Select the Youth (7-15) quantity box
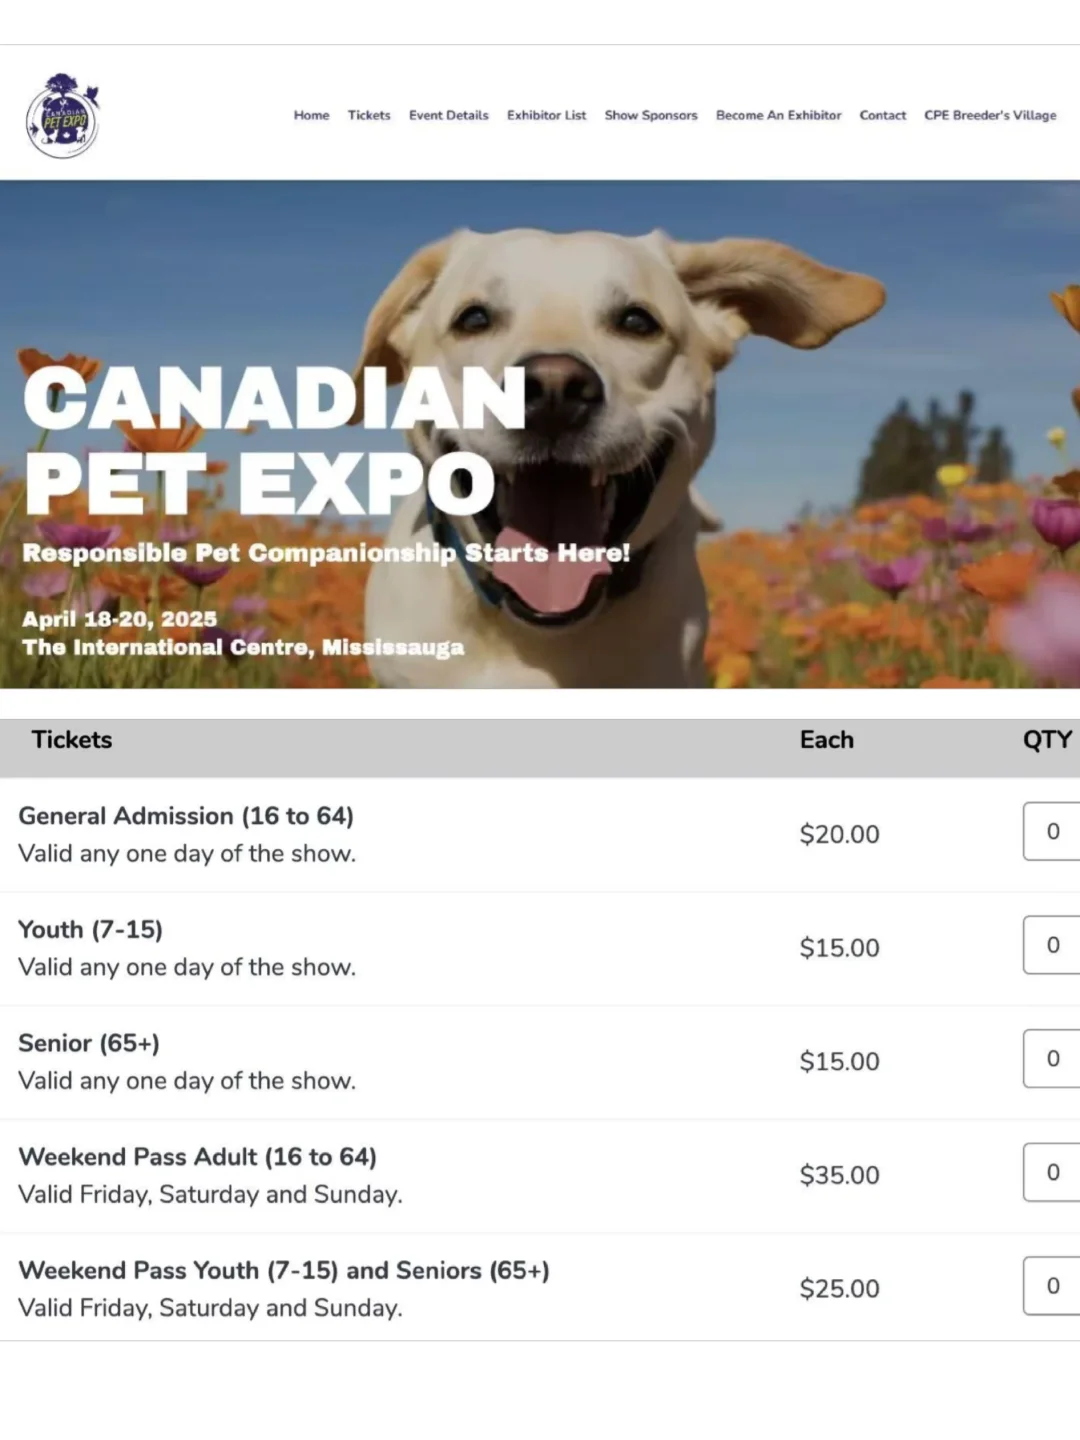Screen dimensions: 1080x1440 pos(1052,945)
